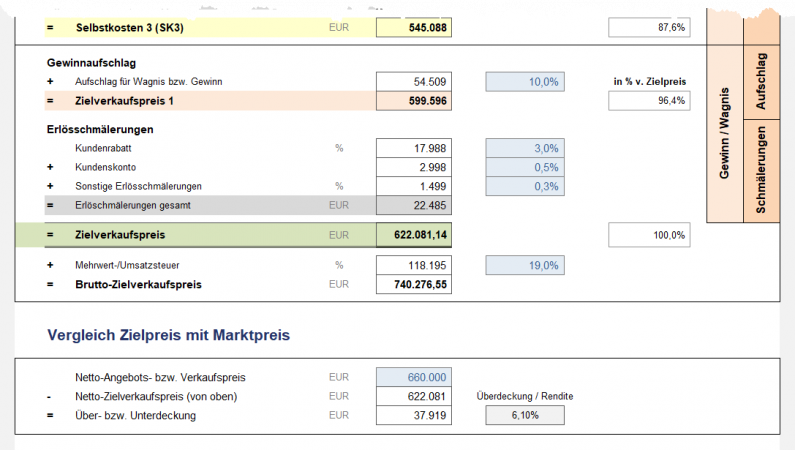Click the Aufschlag für Wagnis amount 54.509
The image size is (795, 450).
coord(414,81)
